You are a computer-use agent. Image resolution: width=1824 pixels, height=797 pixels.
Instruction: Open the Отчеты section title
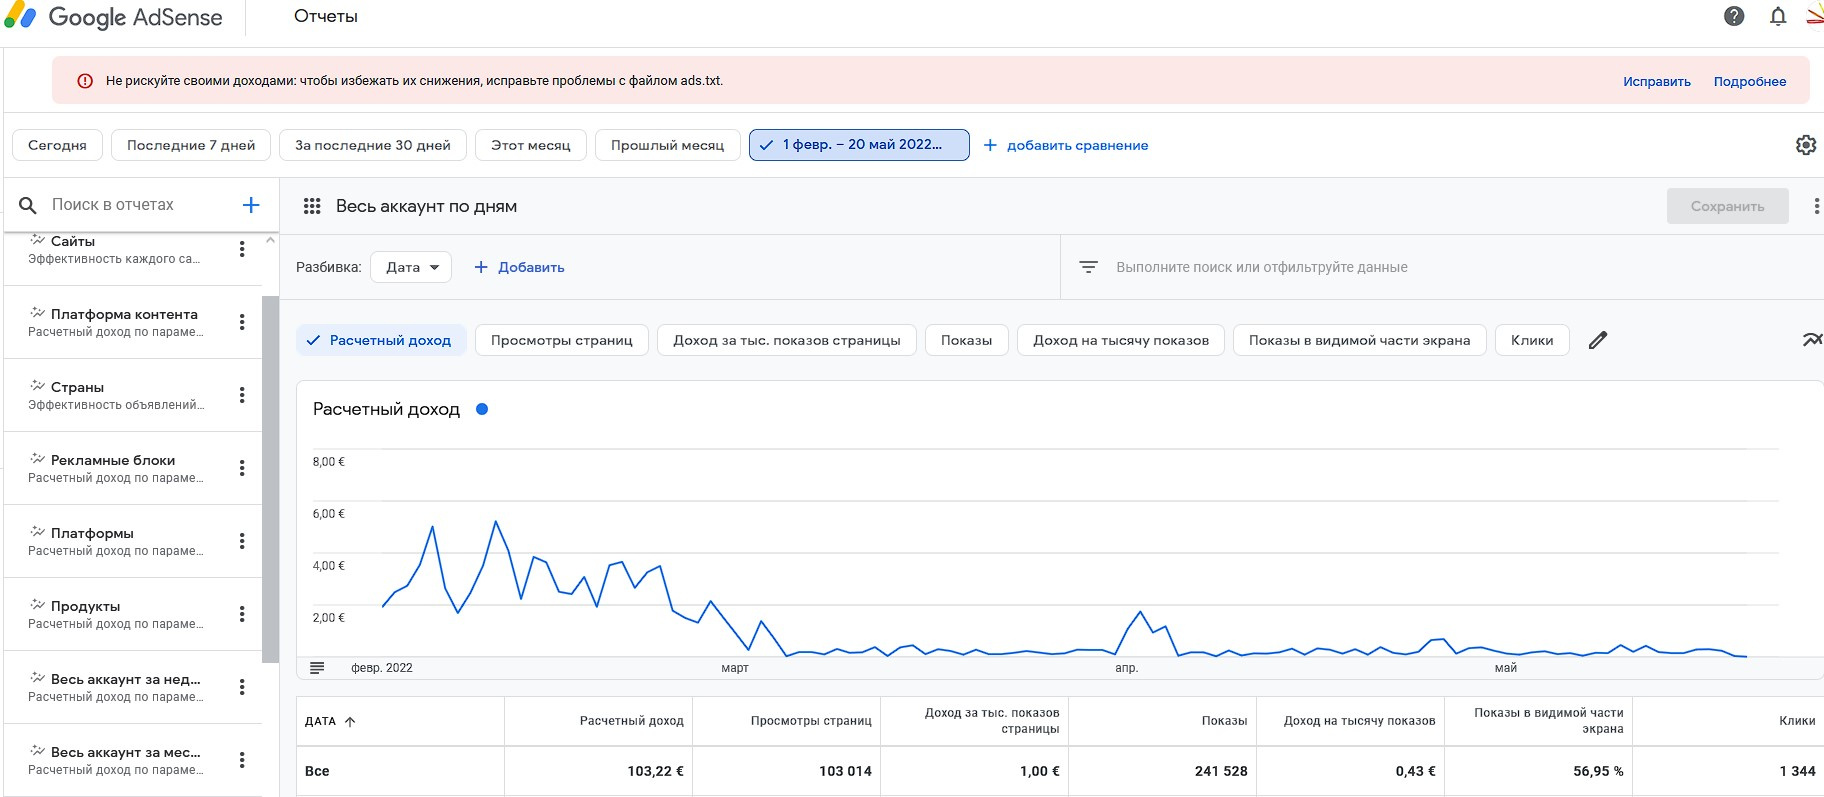[326, 16]
